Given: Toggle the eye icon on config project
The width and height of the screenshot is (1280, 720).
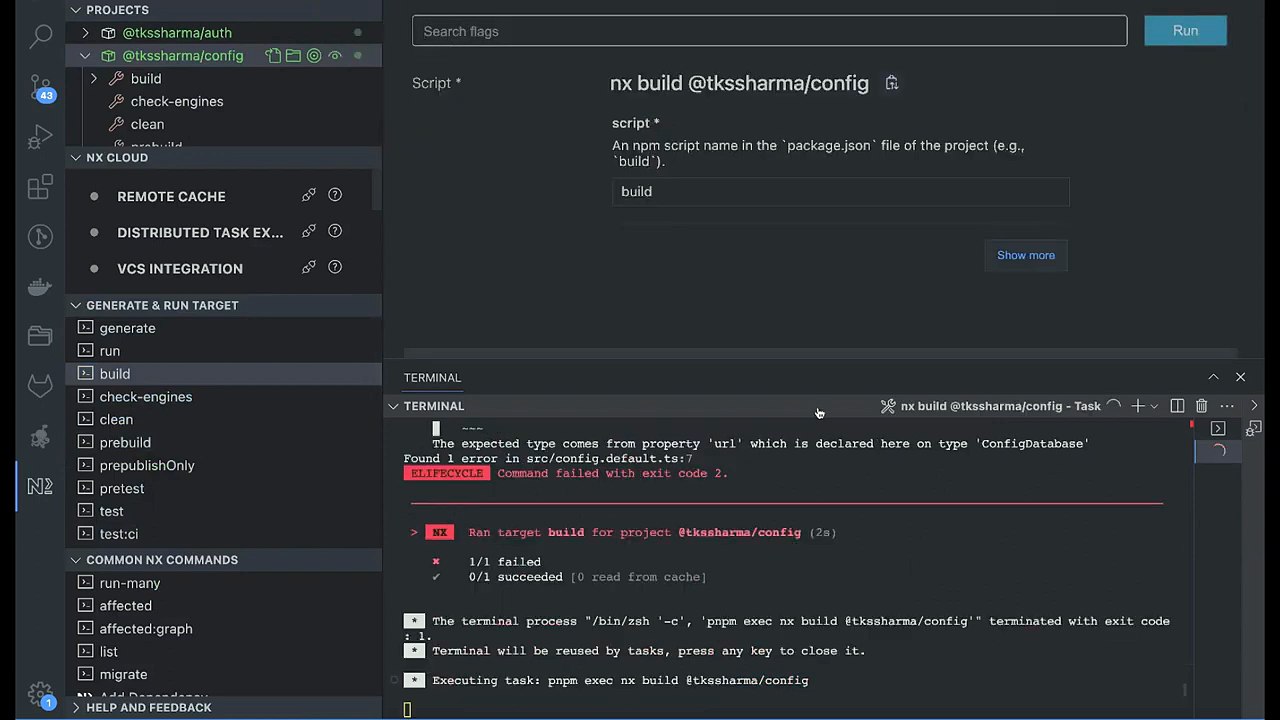Looking at the screenshot, I should [335, 56].
